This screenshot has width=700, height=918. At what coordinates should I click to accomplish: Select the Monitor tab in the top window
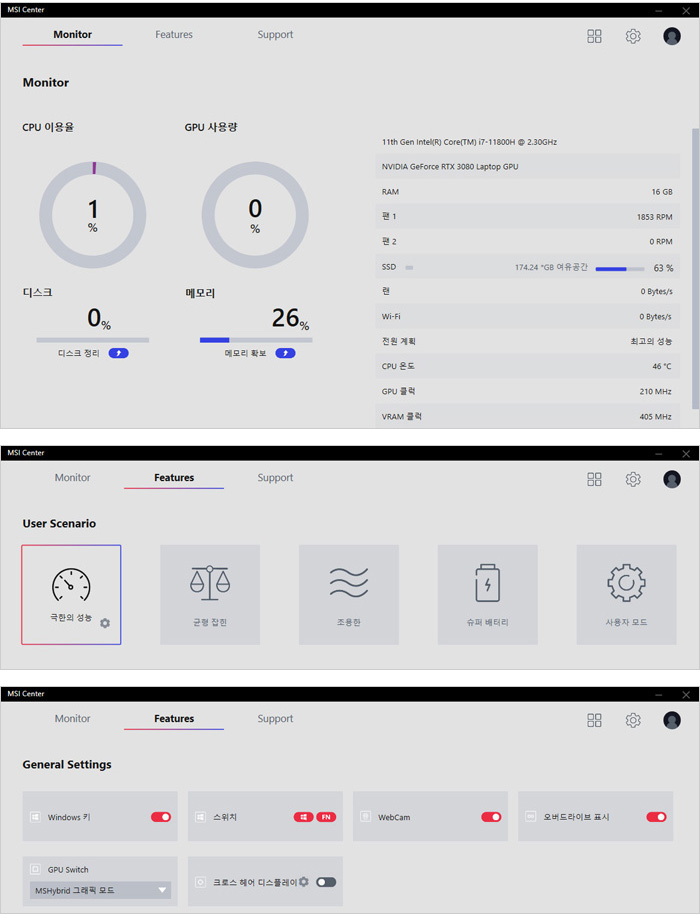pyautogui.click(x=73, y=35)
